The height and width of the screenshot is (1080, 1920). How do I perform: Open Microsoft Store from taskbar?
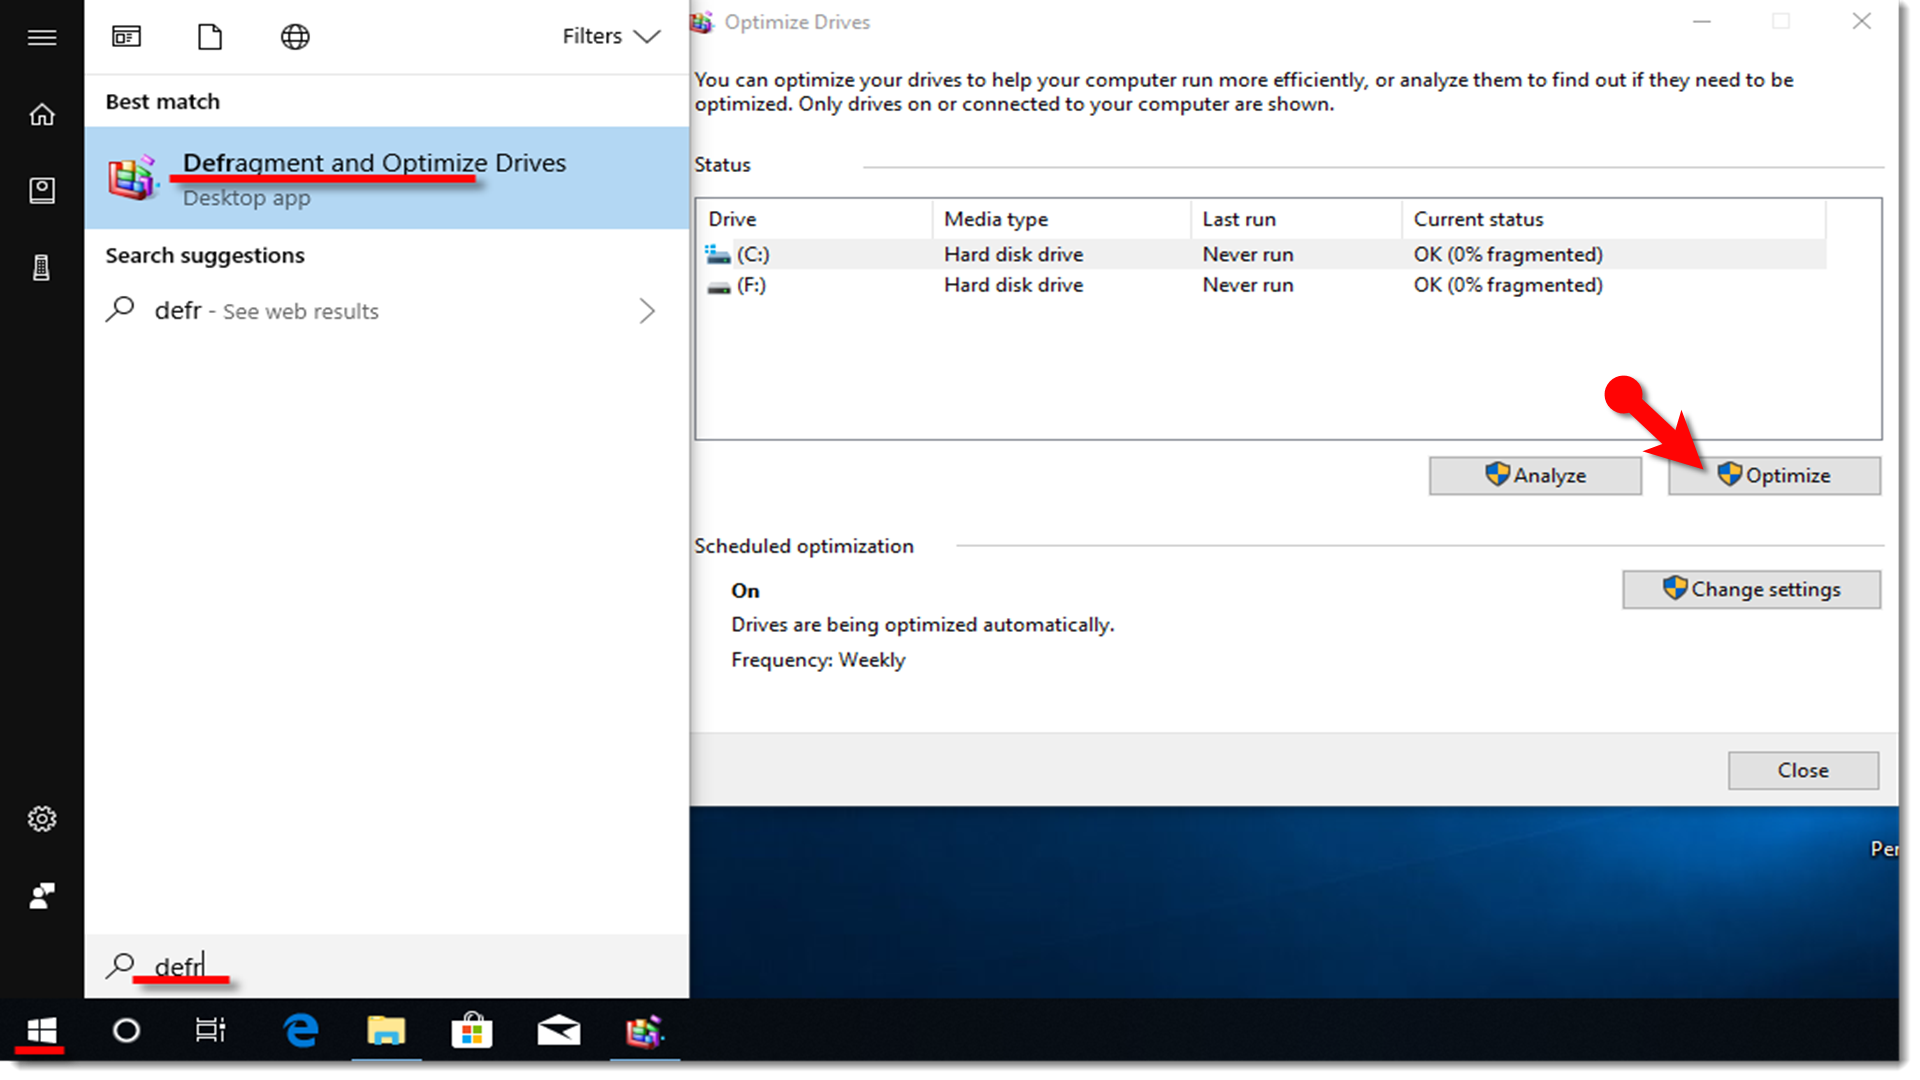coord(472,1030)
